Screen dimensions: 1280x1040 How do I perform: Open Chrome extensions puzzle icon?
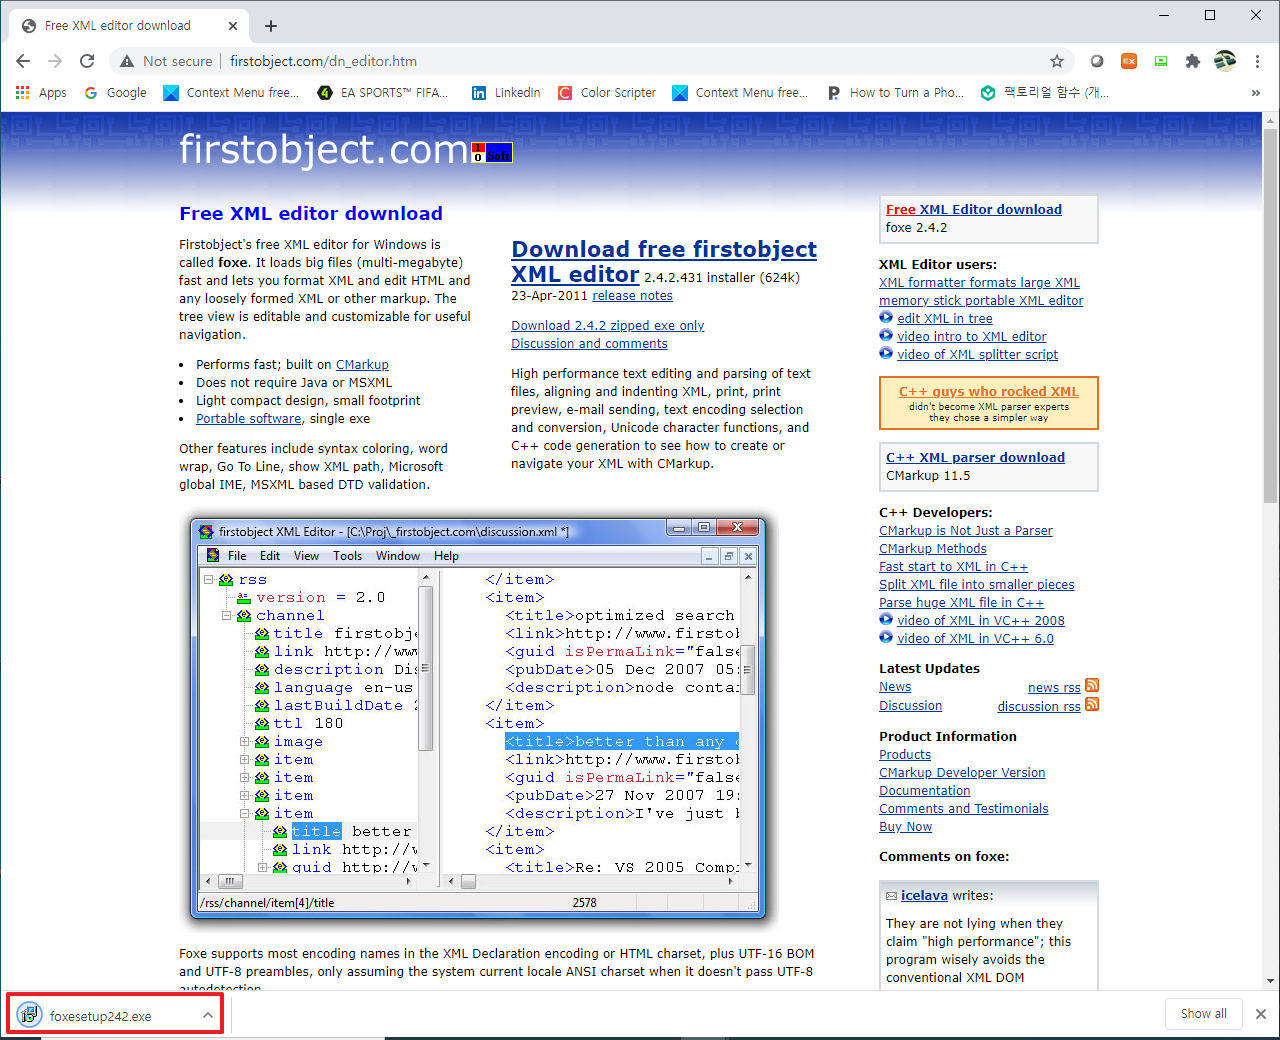[1192, 61]
